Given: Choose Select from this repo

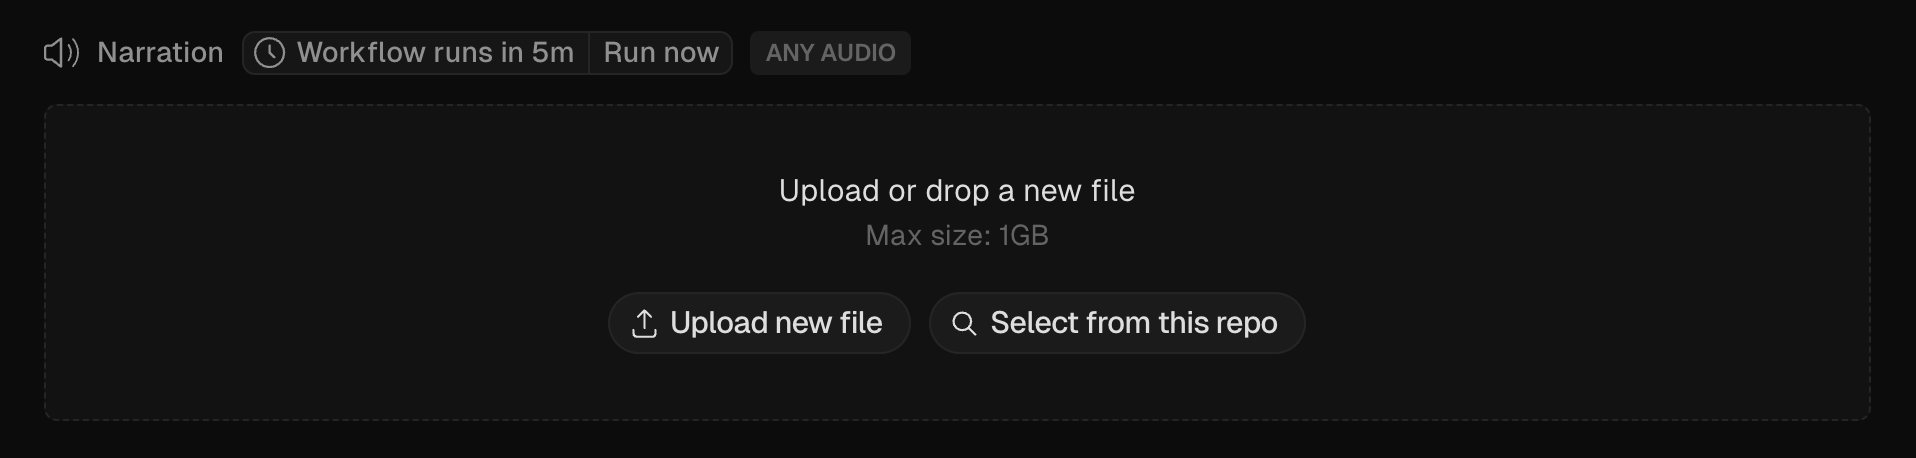Looking at the screenshot, I should pyautogui.click(x=1117, y=323).
